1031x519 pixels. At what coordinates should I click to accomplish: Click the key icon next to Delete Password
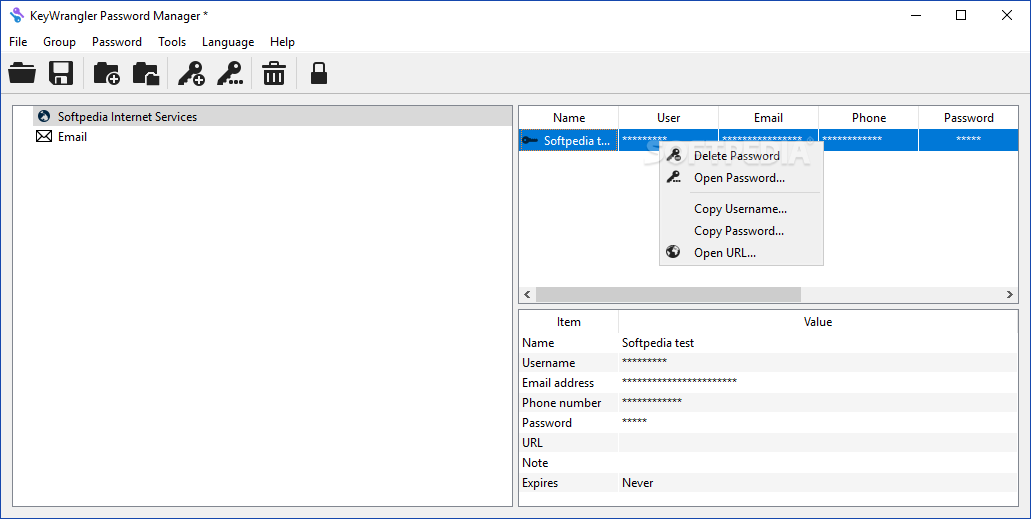point(673,155)
